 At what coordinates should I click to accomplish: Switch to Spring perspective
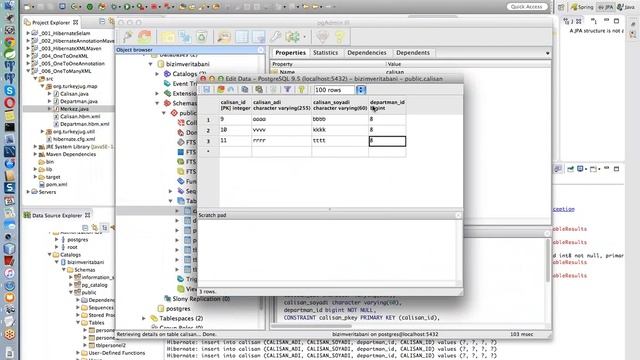pyautogui.click(x=582, y=7)
